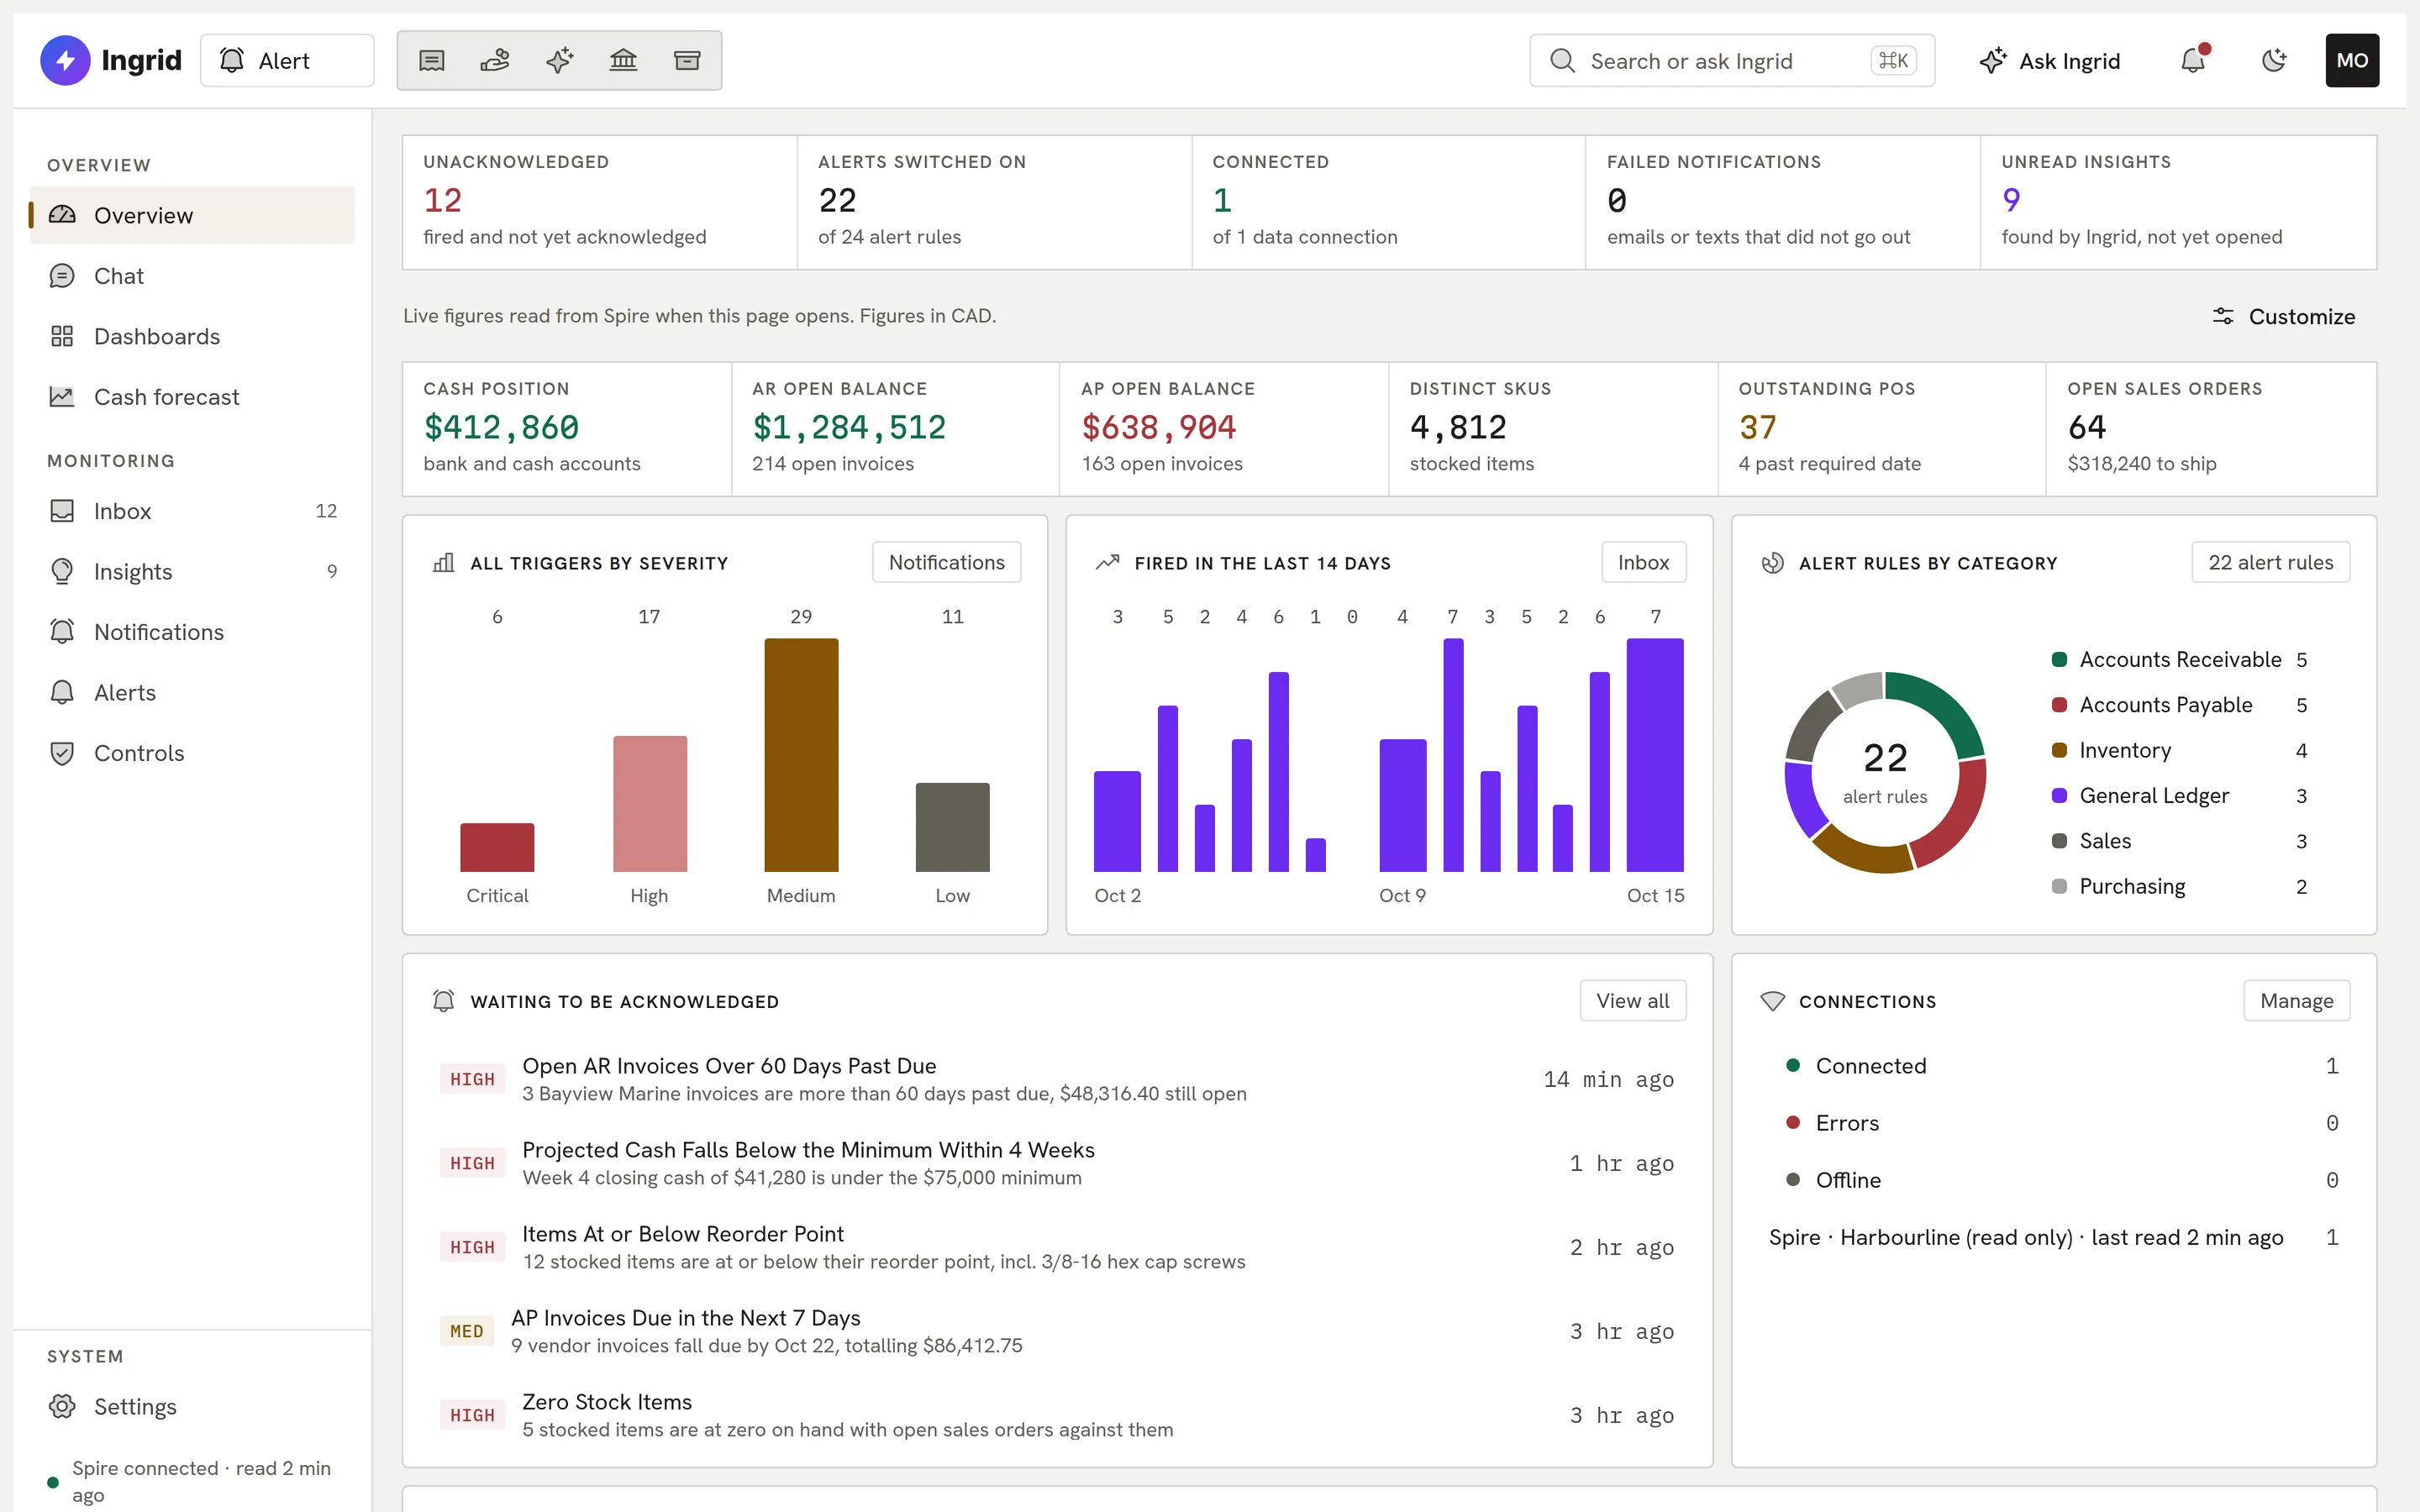
Task: Open Controls in the sidebar
Action: click(x=192, y=753)
